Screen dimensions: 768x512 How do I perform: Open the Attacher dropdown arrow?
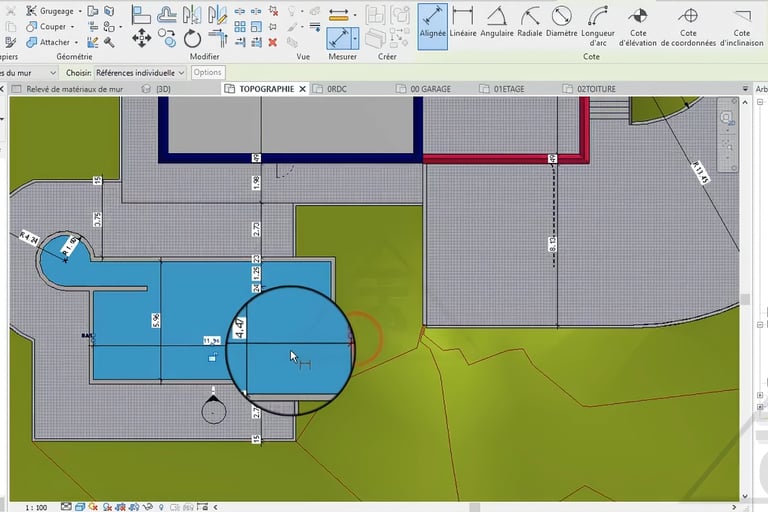(76, 42)
